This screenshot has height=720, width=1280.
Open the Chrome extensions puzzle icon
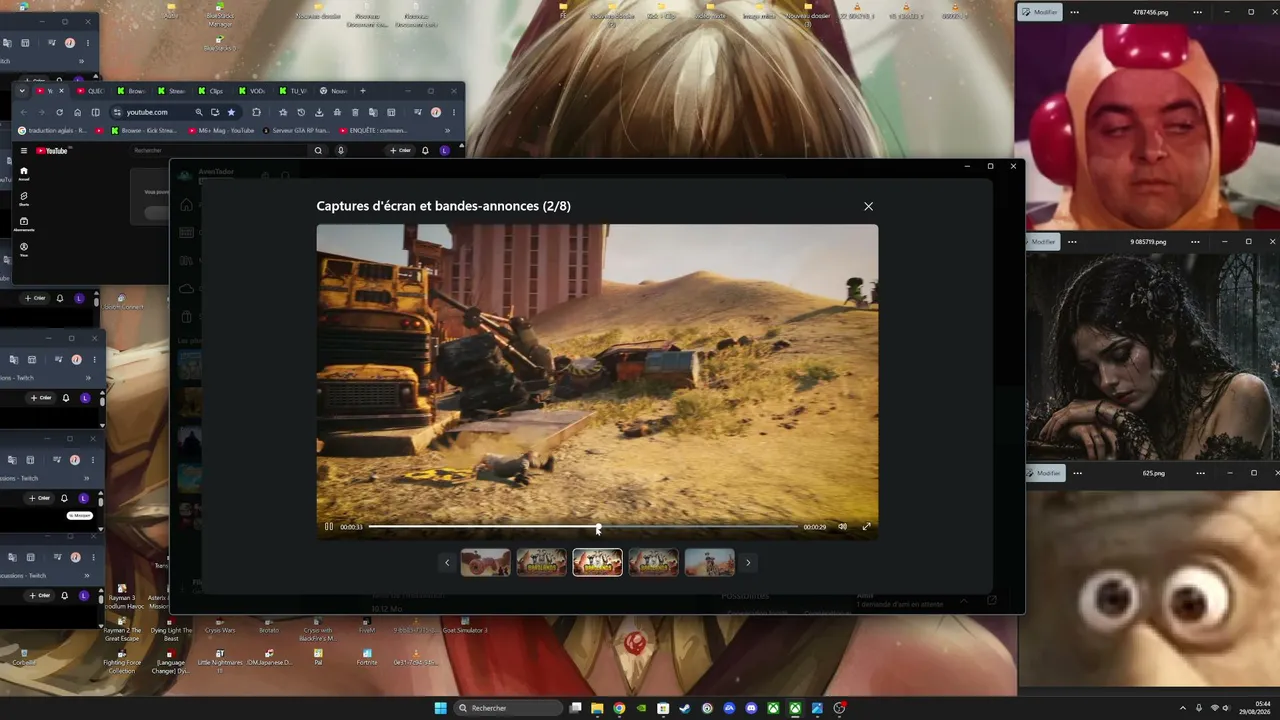click(x=256, y=112)
